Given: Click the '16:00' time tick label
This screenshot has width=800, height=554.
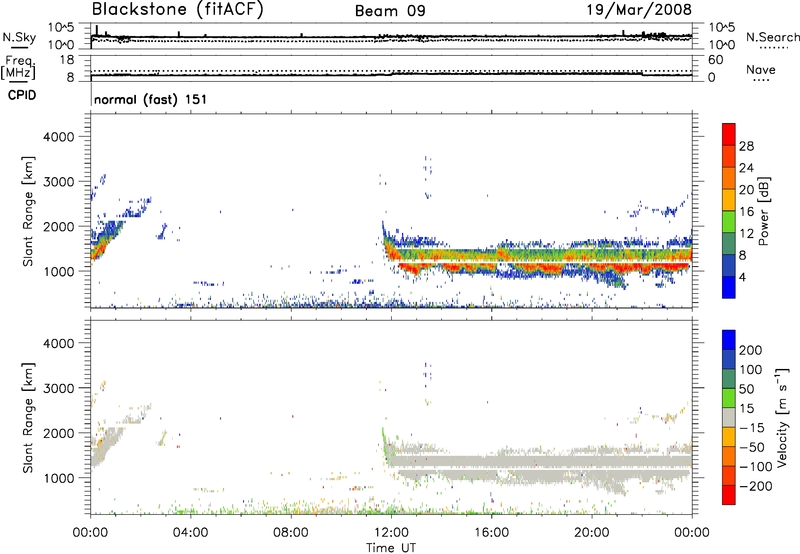Looking at the screenshot, I should [x=491, y=533].
